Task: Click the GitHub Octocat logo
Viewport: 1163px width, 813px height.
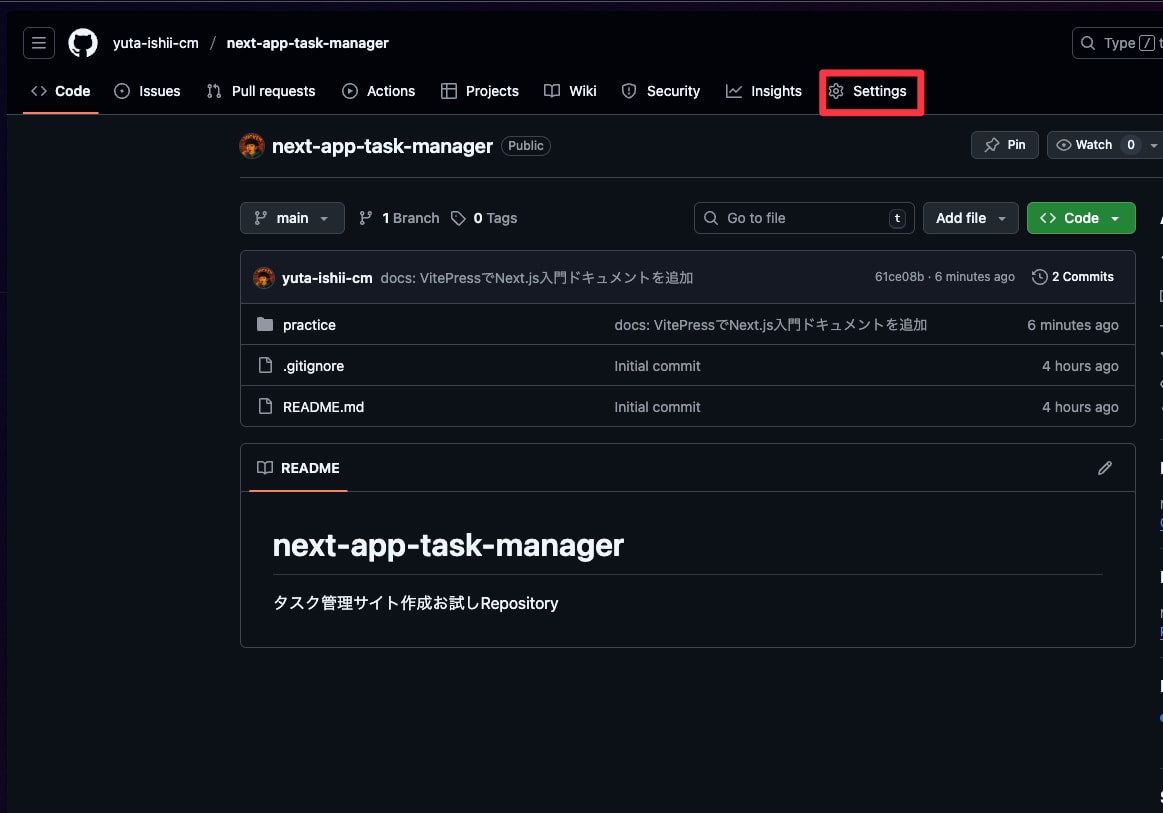Action: pyautogui.click(x=83, y=43)
